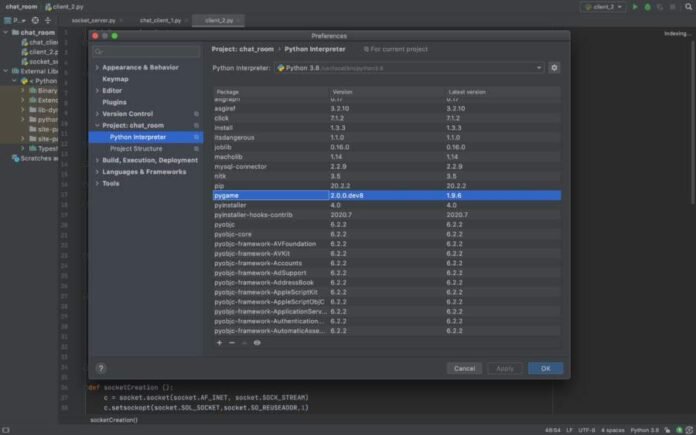Select the itsdangerous package row
This screenshot has width=696, height=435.
[387, 138]
